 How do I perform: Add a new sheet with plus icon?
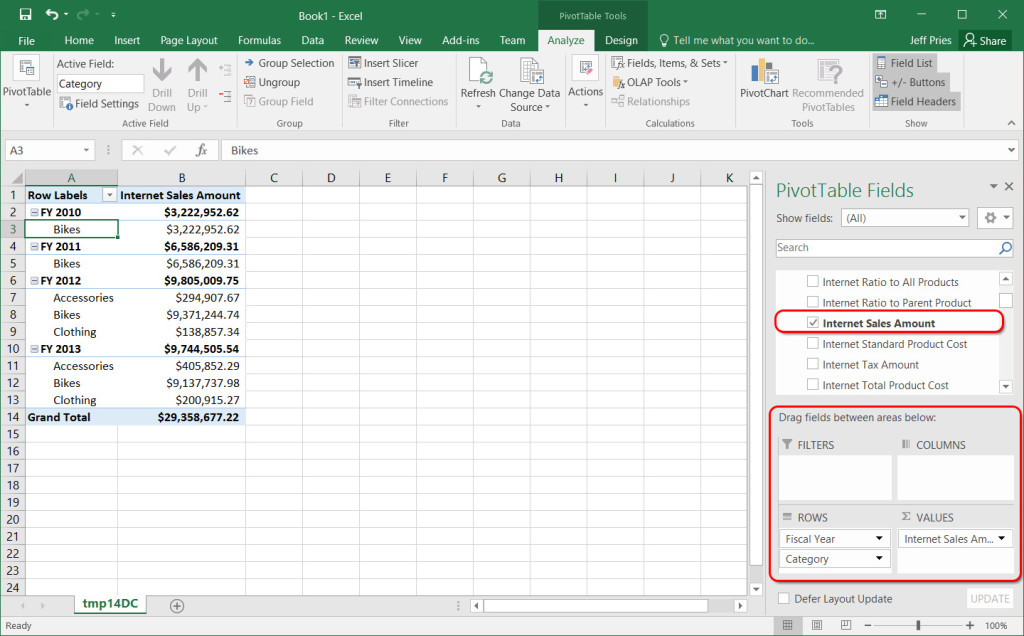click(177, 606)
